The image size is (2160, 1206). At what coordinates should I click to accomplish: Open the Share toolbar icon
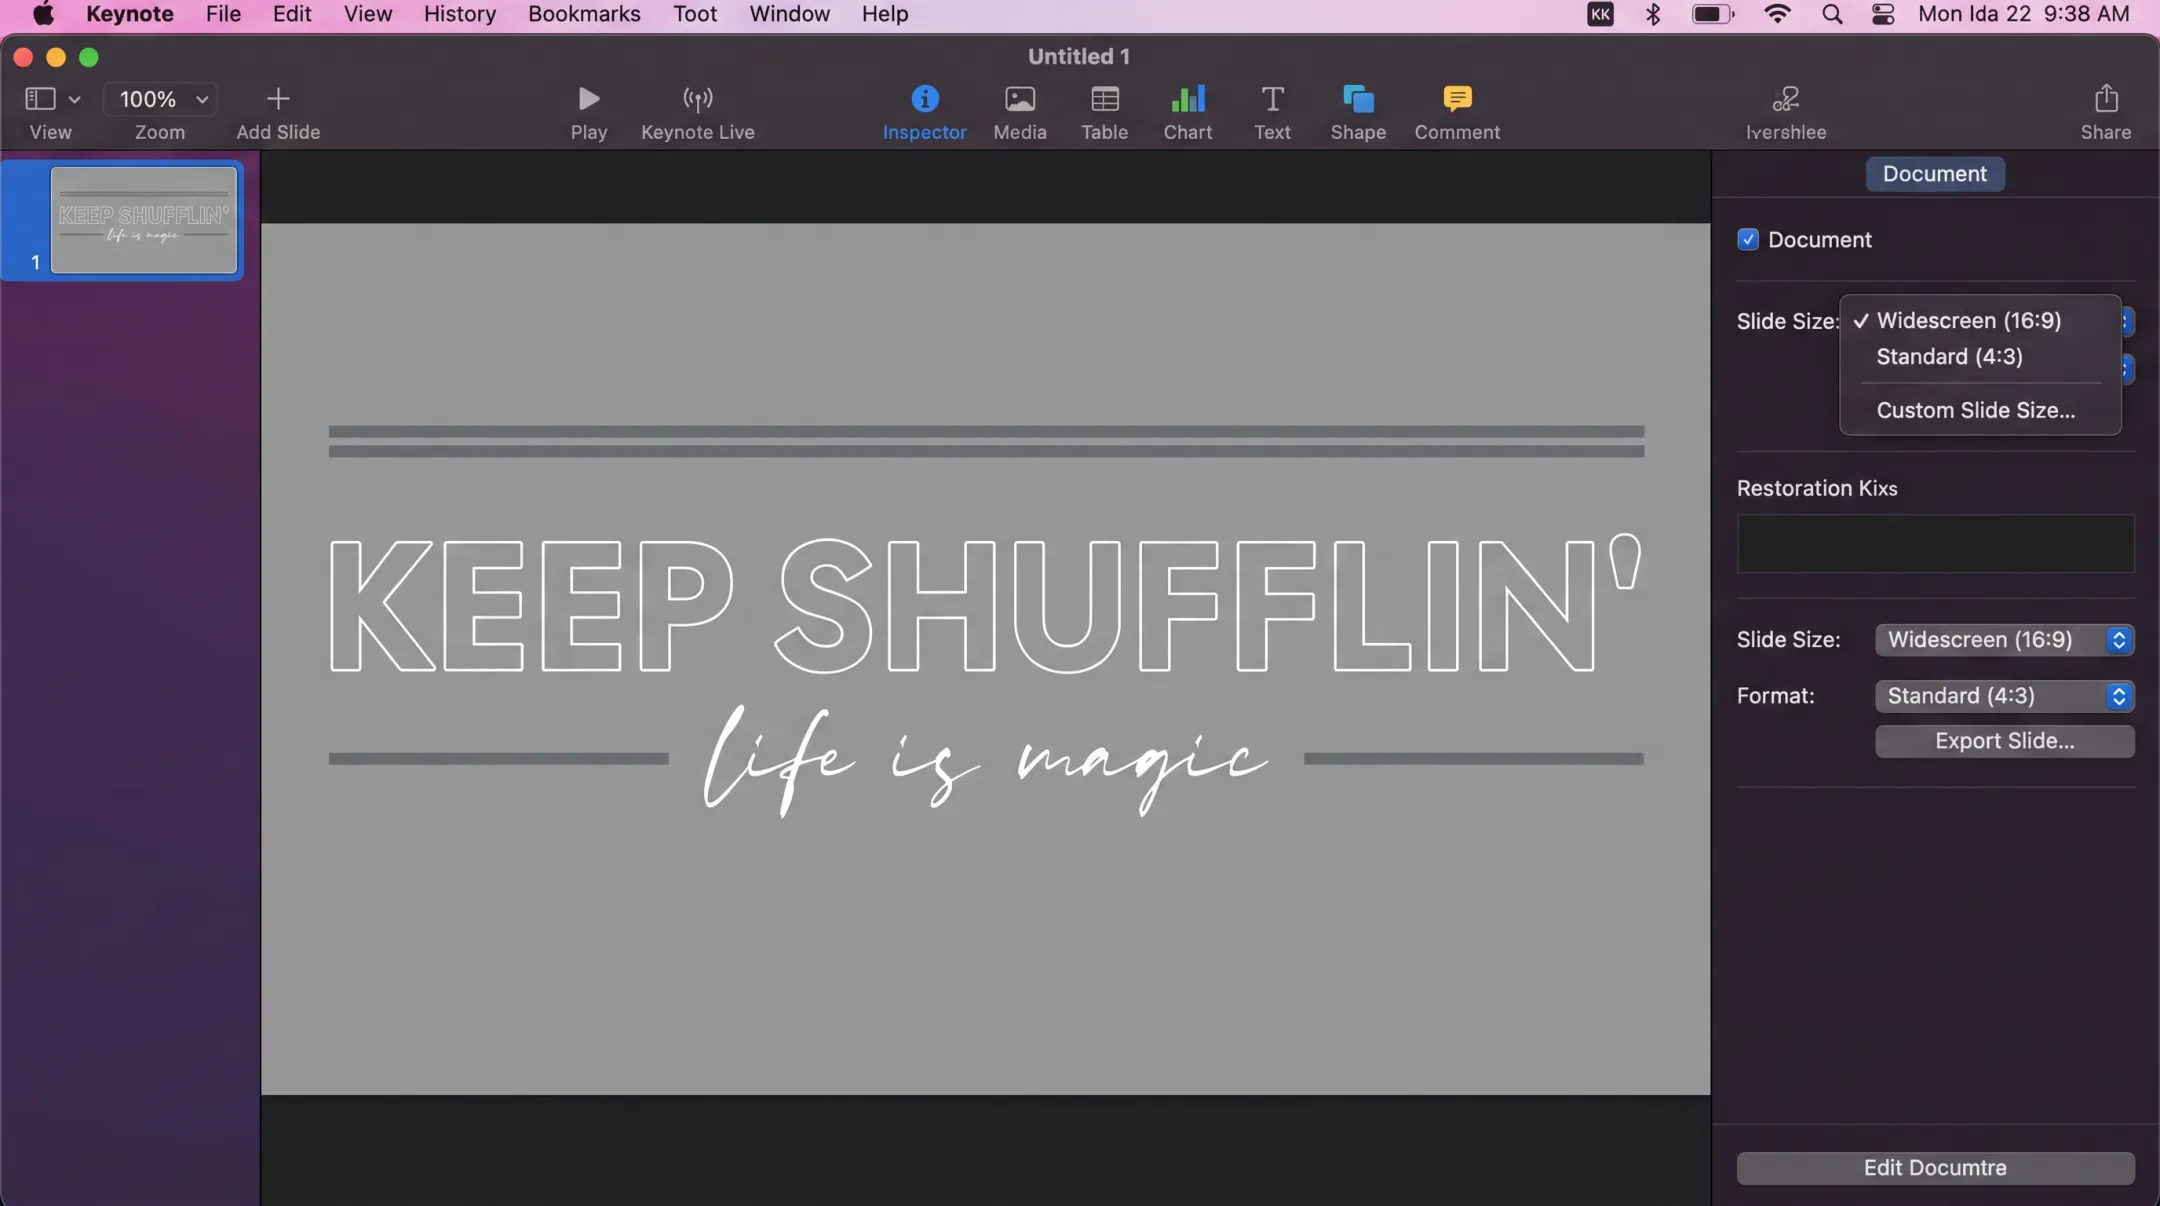[x=2106, y=98]
